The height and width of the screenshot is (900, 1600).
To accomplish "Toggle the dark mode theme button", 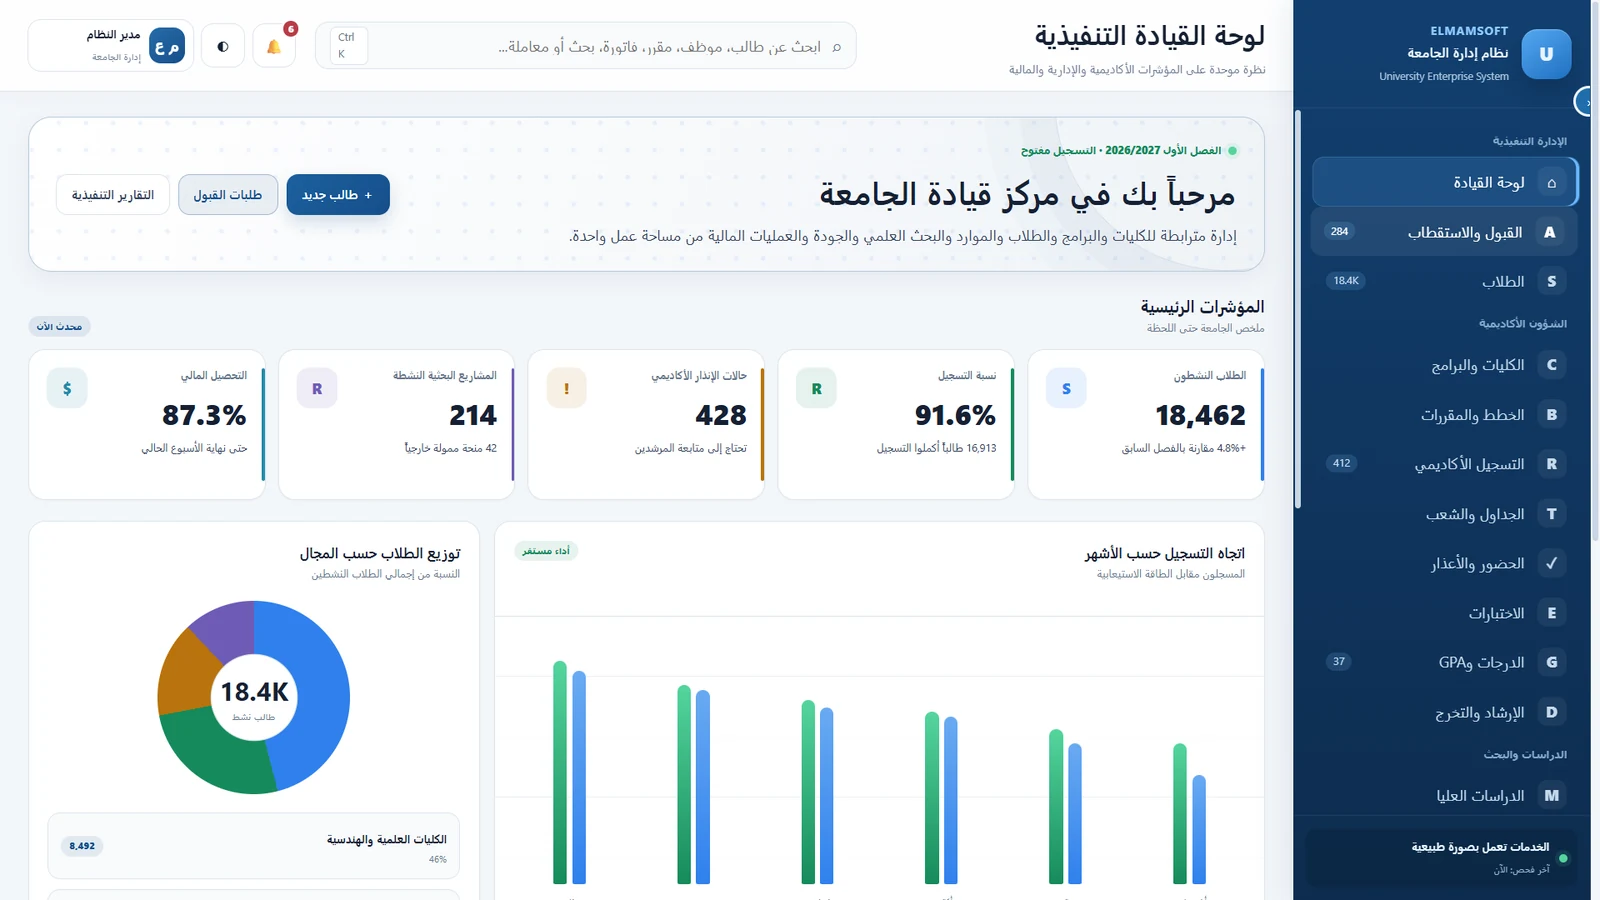I will tap(223, 46).
